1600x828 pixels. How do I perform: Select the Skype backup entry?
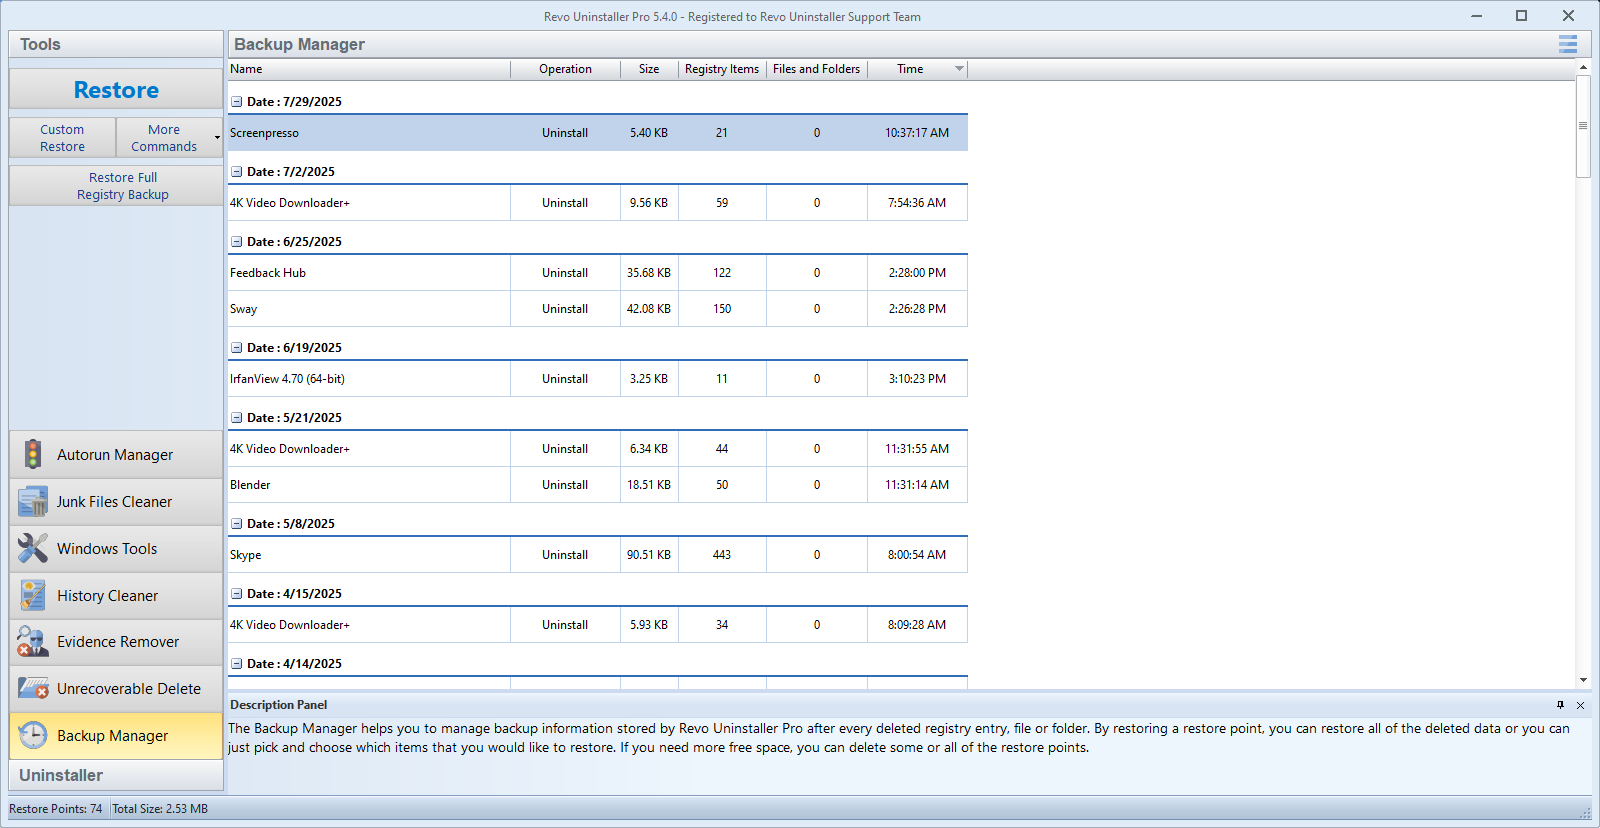click(x=246, y=555)
